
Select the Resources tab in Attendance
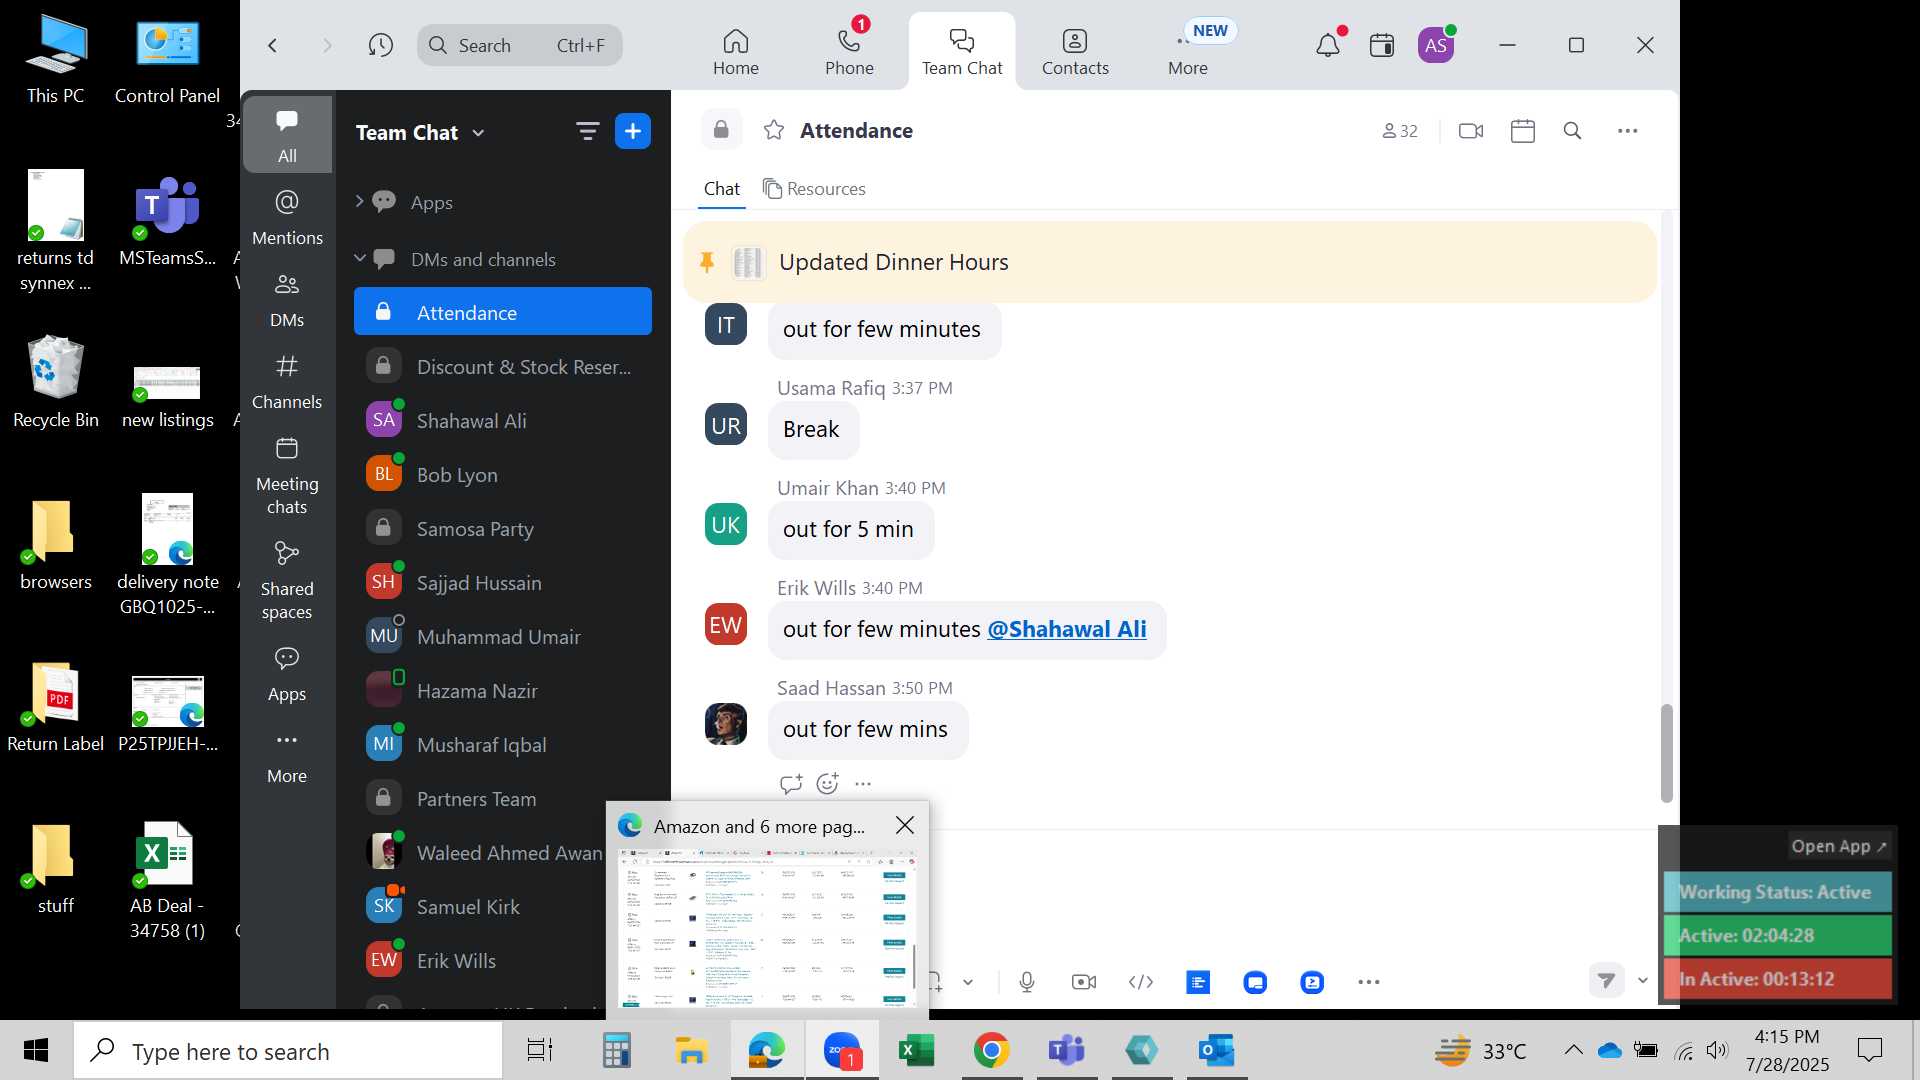pyautogui.click(x=814, y=189)
